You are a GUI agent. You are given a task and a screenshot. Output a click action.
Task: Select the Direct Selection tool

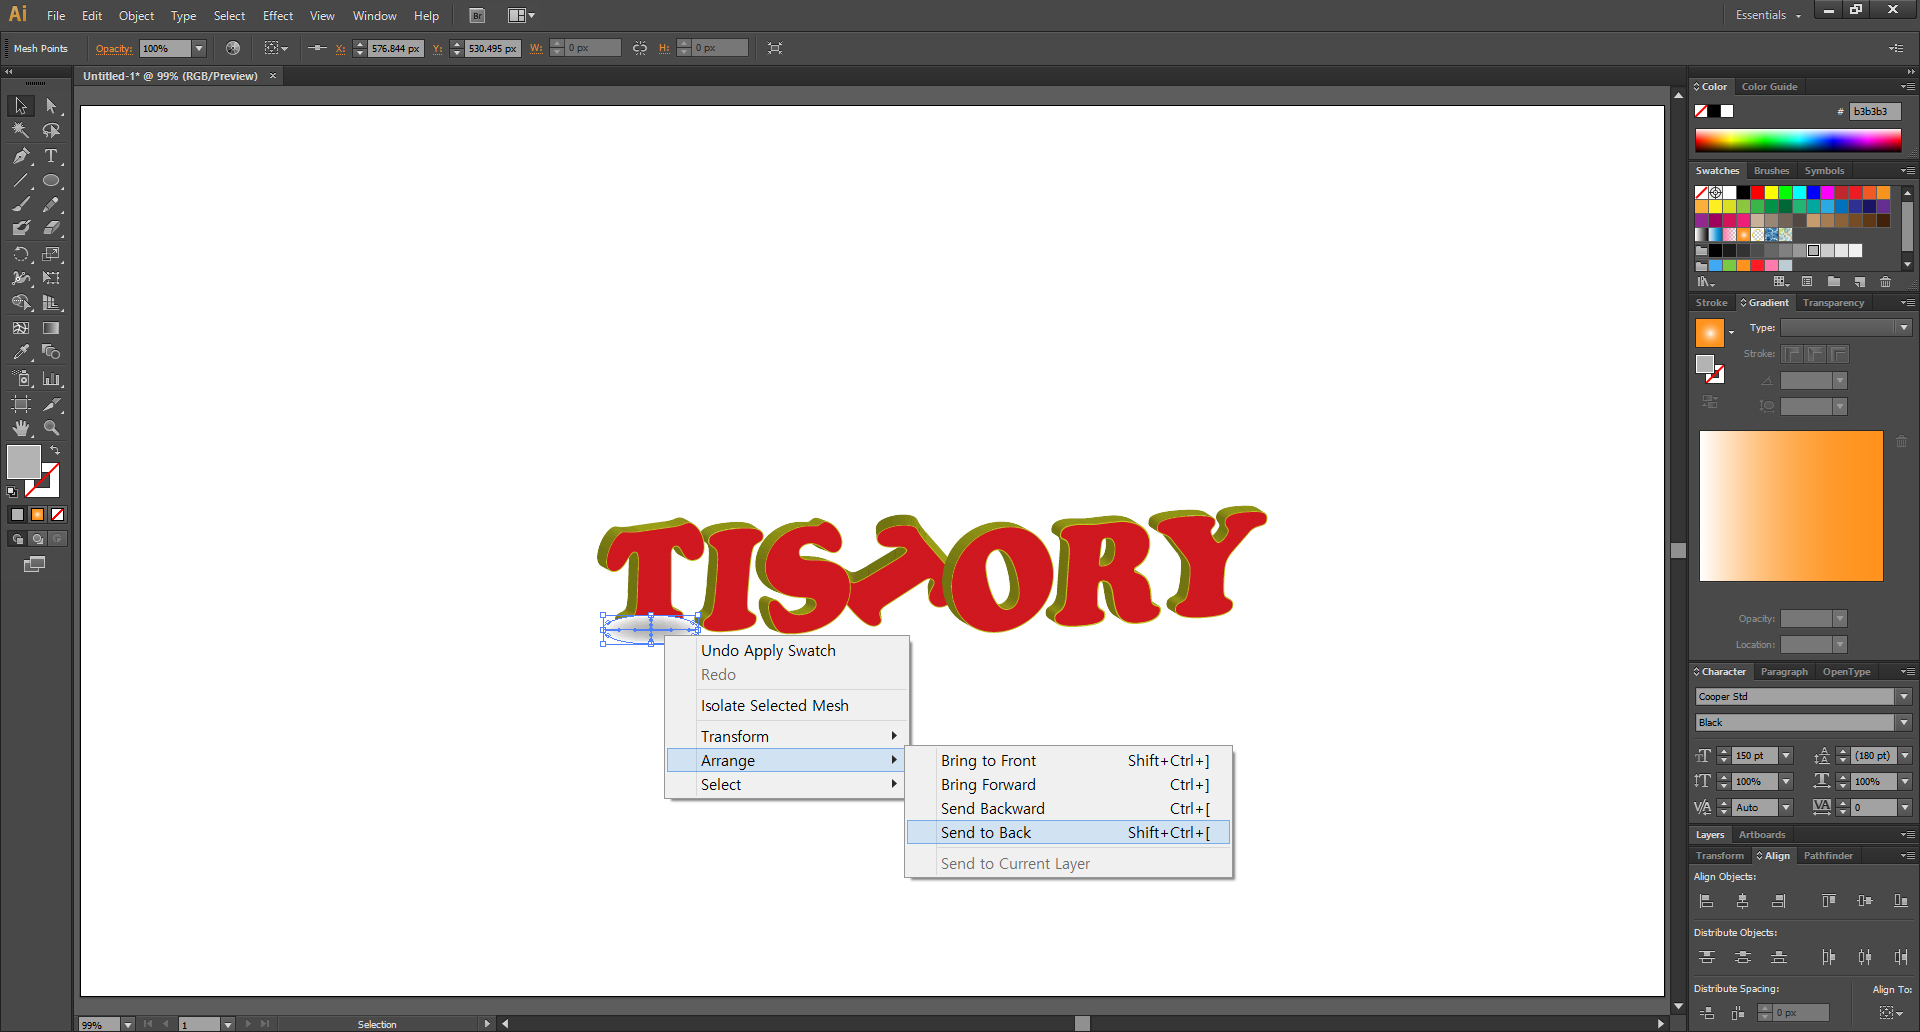click(x=51, y=106)
